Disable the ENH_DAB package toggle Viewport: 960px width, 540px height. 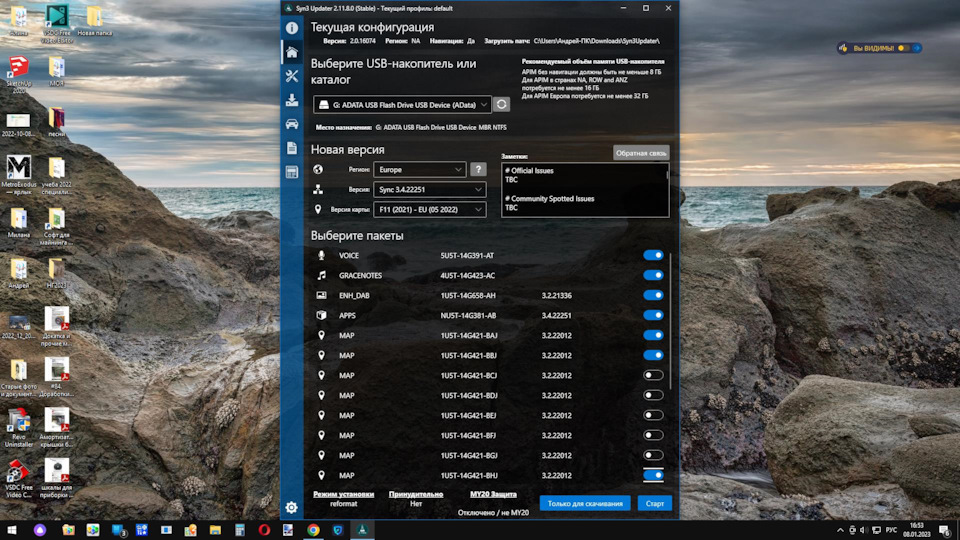[653, 295]
